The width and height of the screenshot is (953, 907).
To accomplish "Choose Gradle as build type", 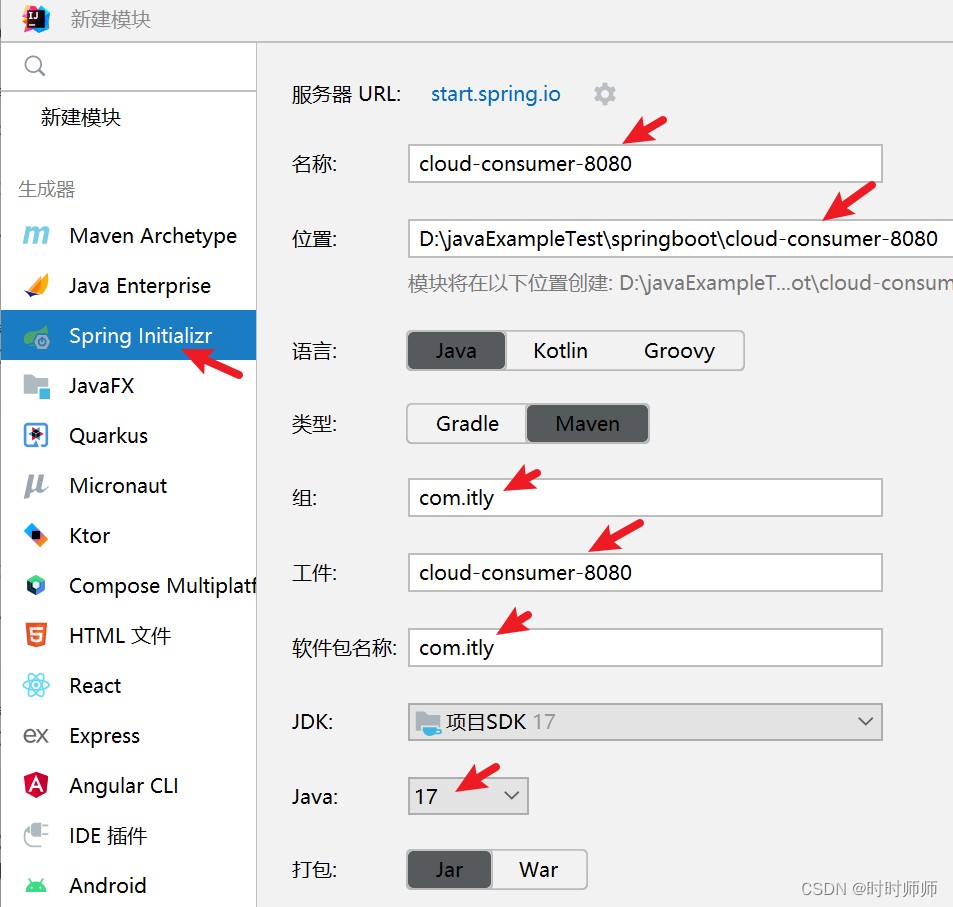I will 467,424.
